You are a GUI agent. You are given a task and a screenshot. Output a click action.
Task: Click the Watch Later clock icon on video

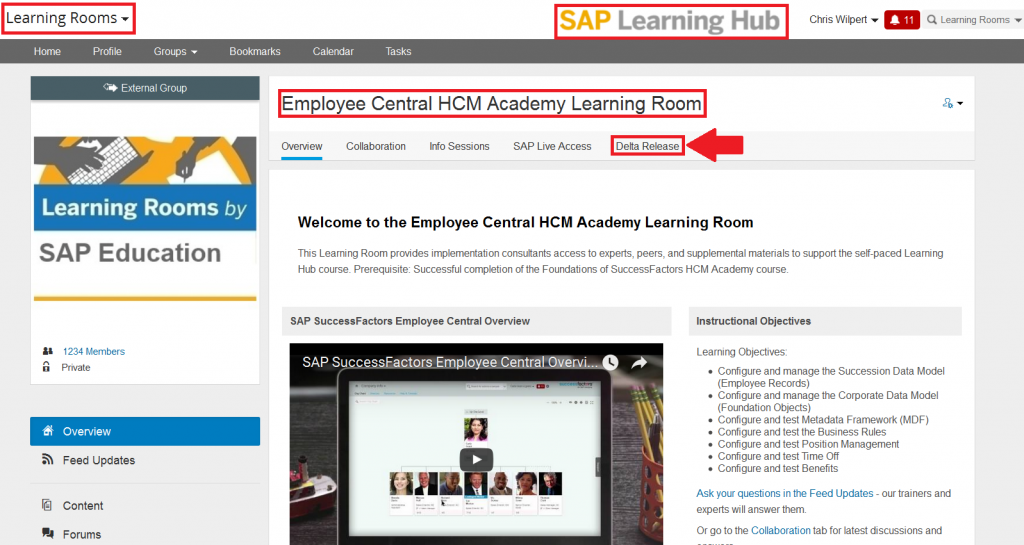(610, 362)
